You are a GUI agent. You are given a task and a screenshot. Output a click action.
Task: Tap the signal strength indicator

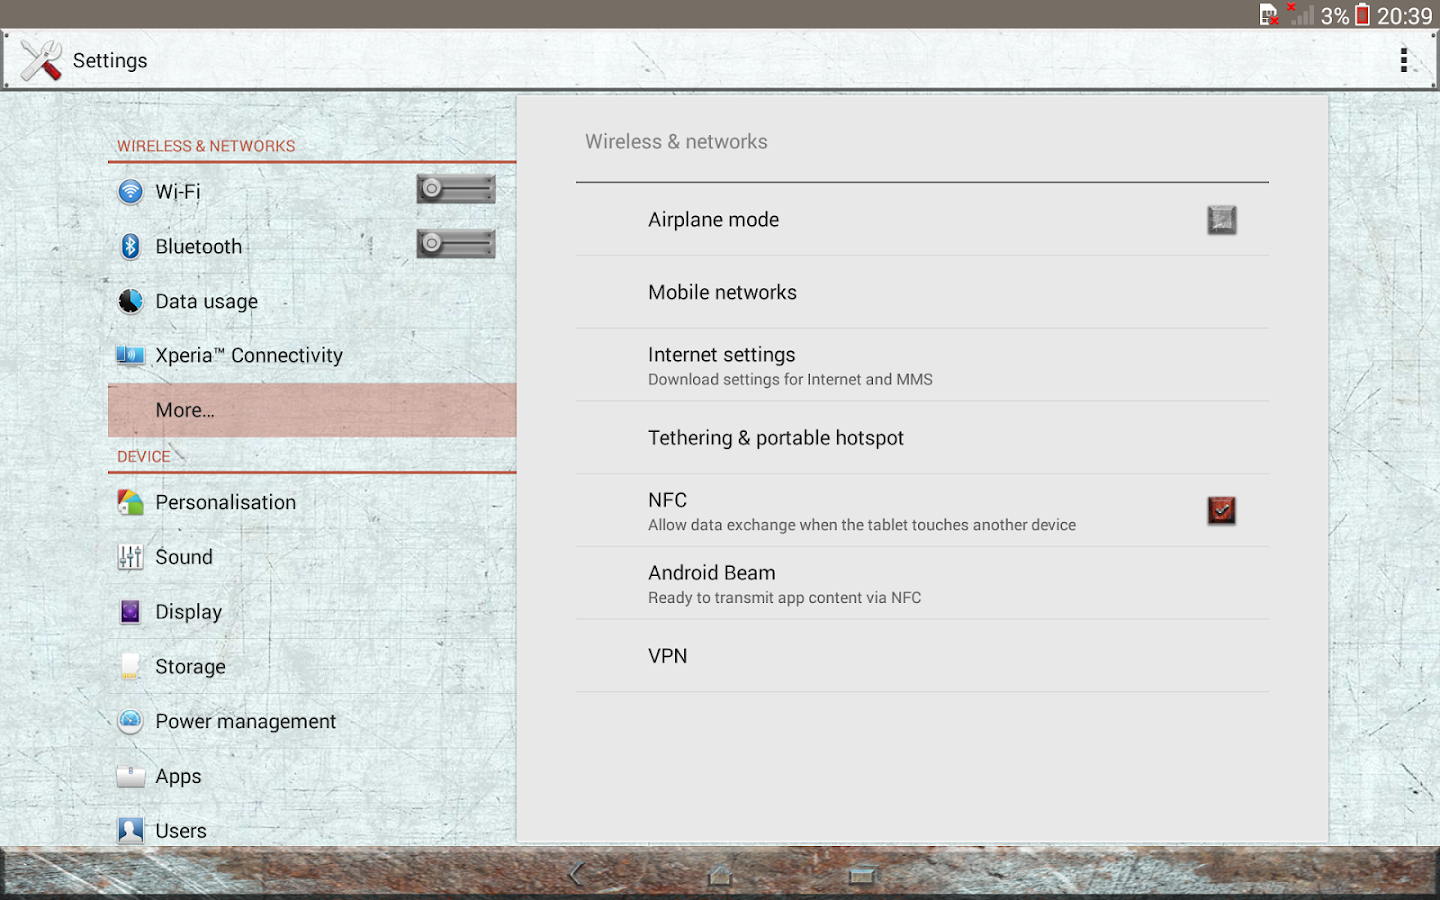point(1301,14)
